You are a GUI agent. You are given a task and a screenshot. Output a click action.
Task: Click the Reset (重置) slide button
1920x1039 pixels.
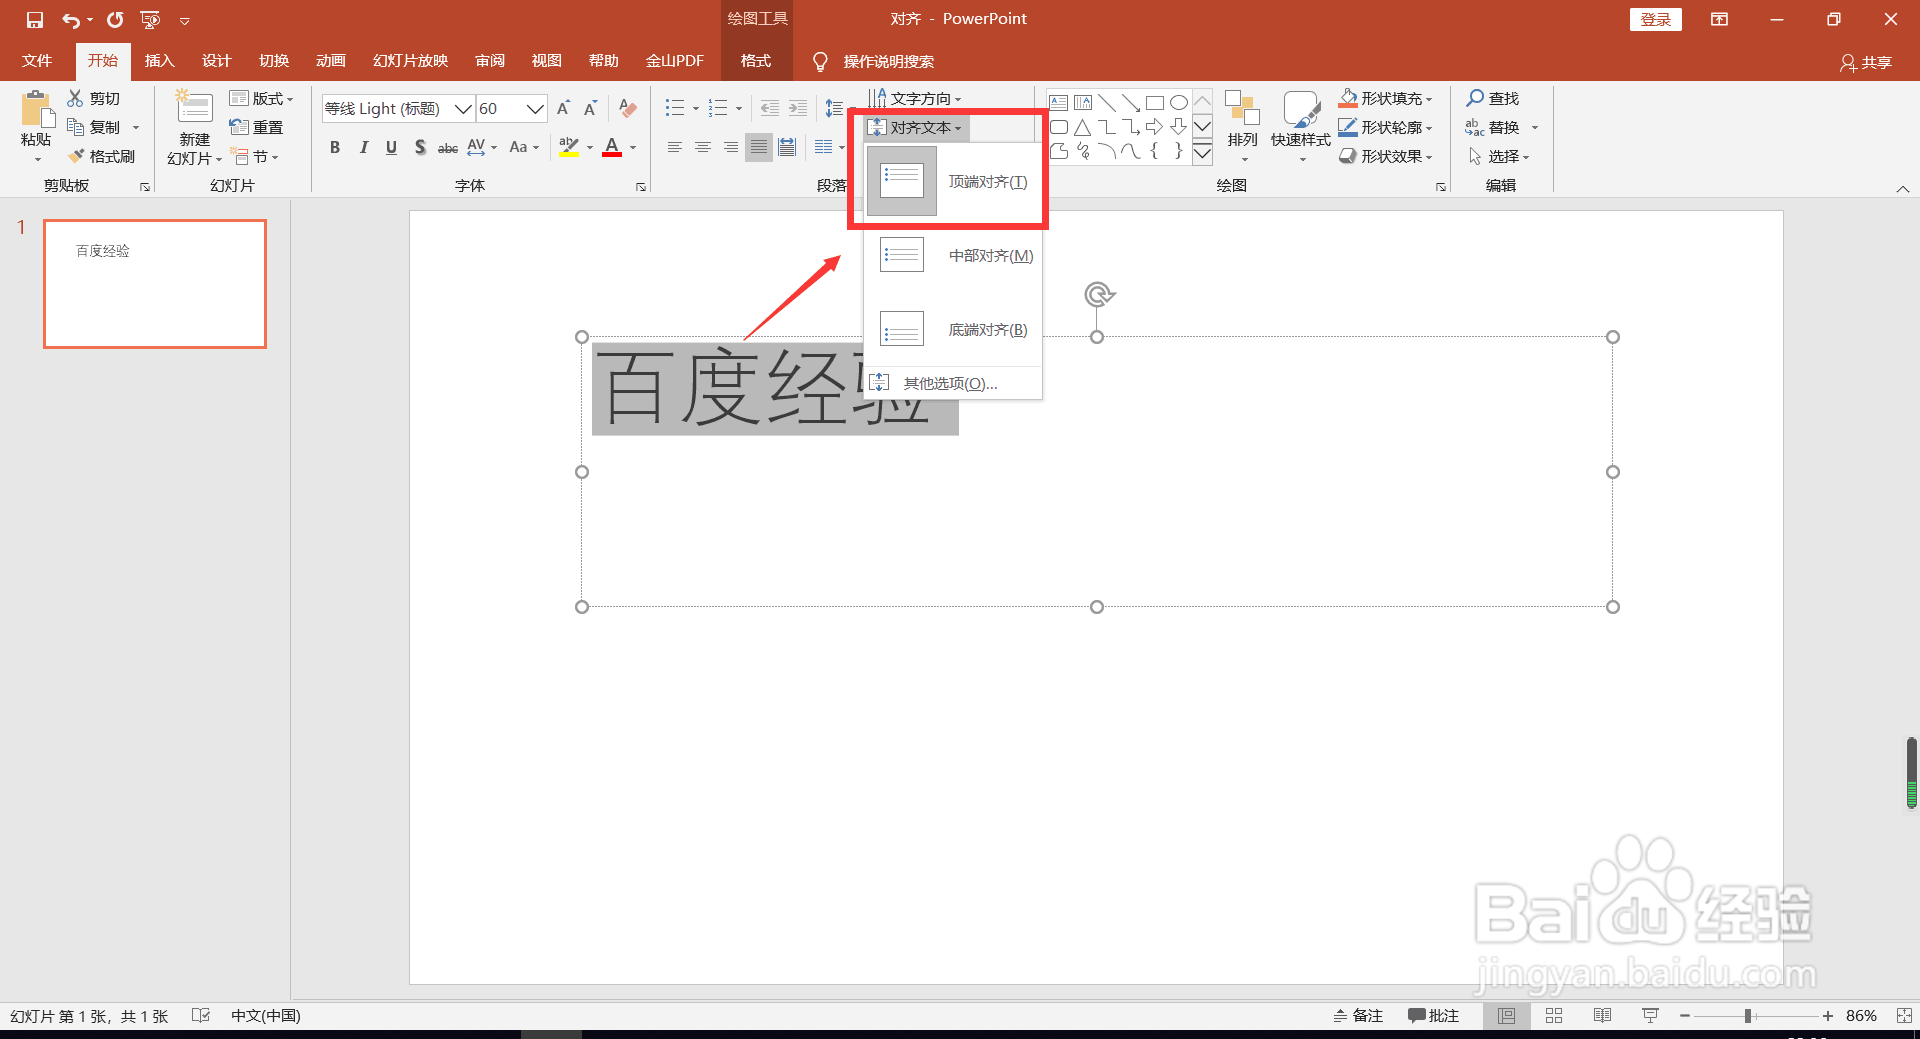(x=256, y=127)
